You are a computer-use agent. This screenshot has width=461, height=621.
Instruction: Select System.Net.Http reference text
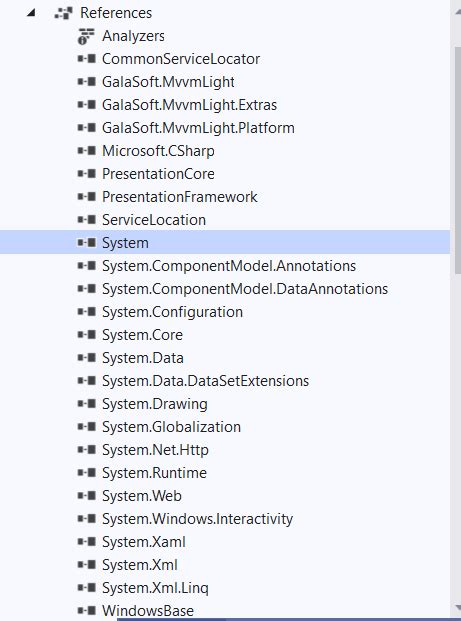click(x=155, y=450)
